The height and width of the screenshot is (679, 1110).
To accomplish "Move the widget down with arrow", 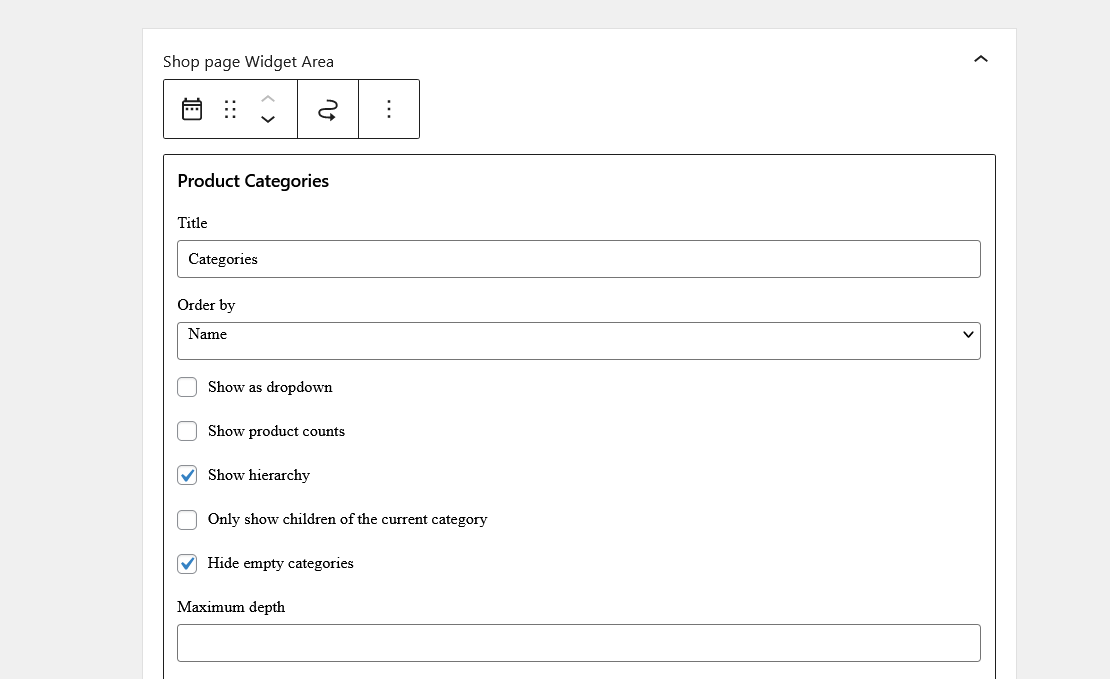I will pyautogui.click(x=268, y=120).
